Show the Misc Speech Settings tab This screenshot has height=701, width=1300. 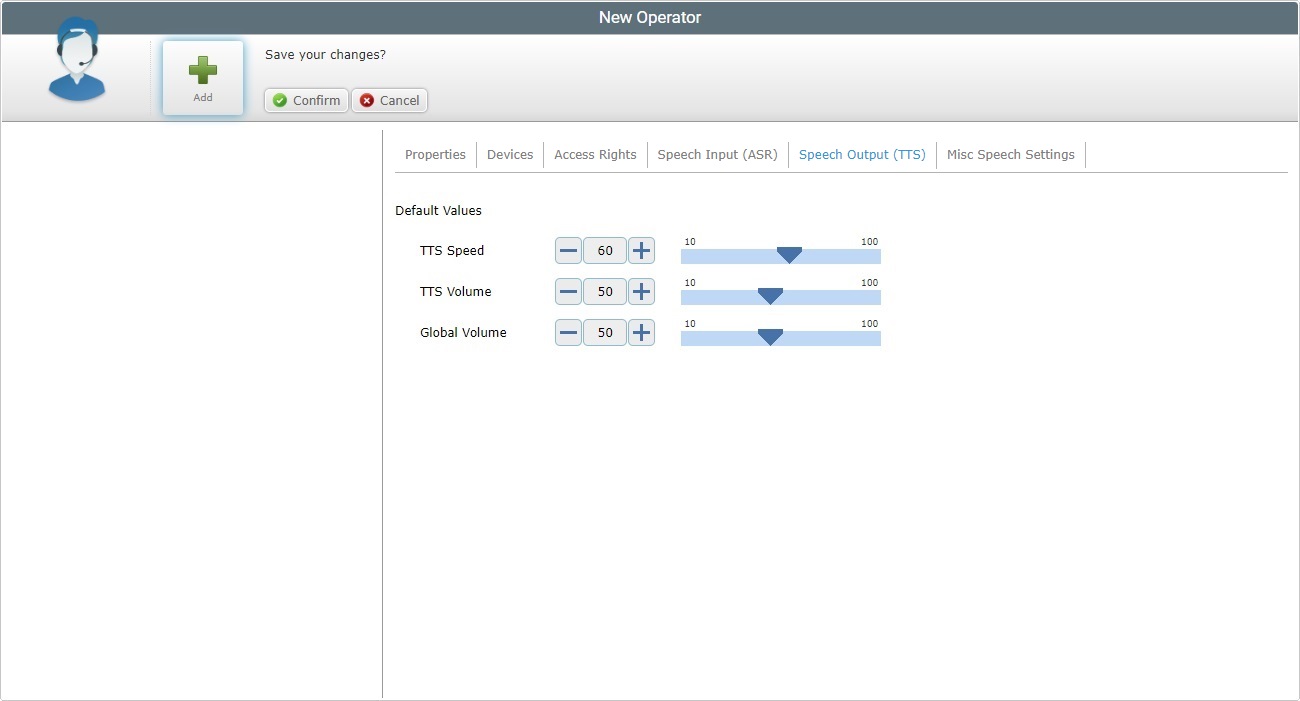pos(1010,155)
